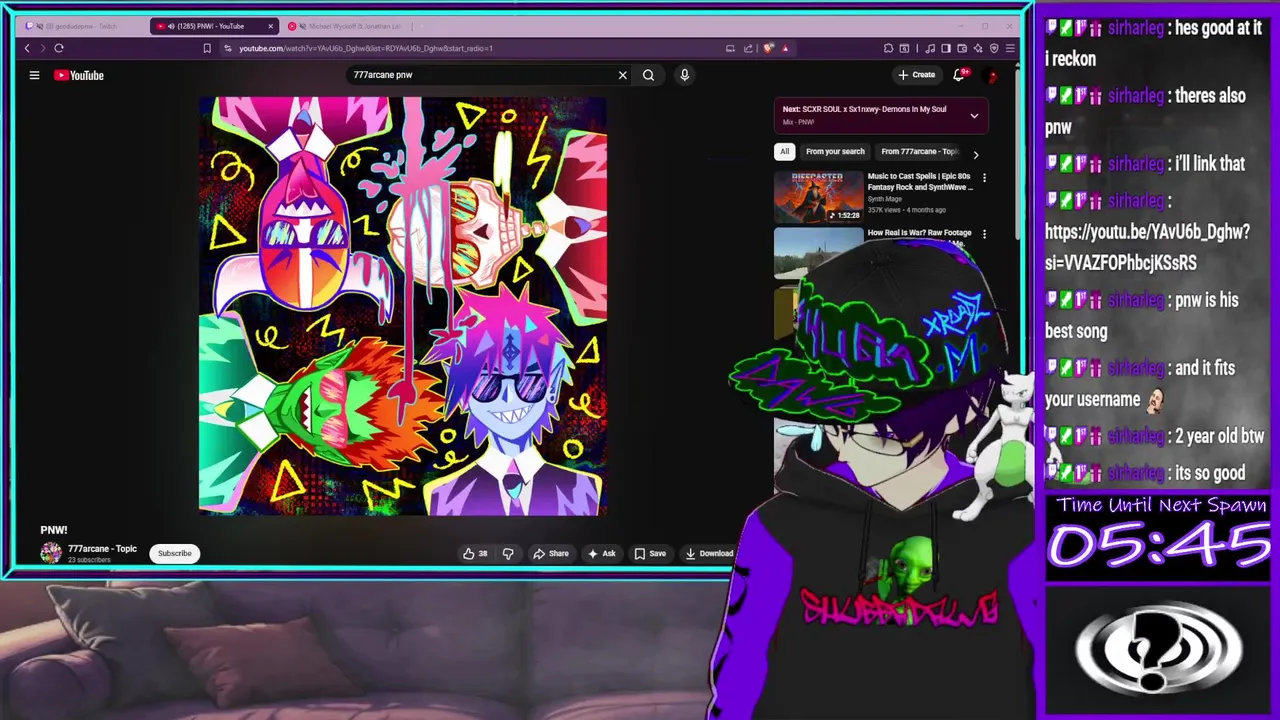Dislike the PNW! video

pyautogui.click(x=508, y=553)
